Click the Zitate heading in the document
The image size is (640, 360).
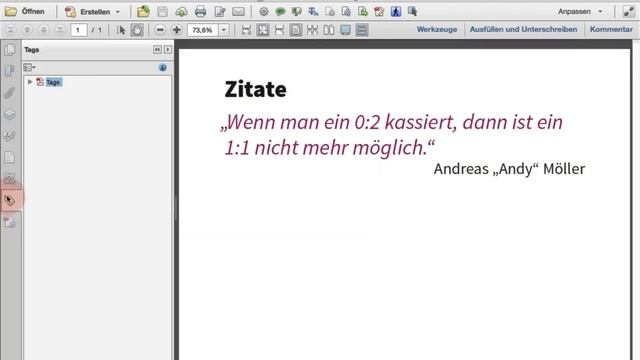tap(256, 89)
